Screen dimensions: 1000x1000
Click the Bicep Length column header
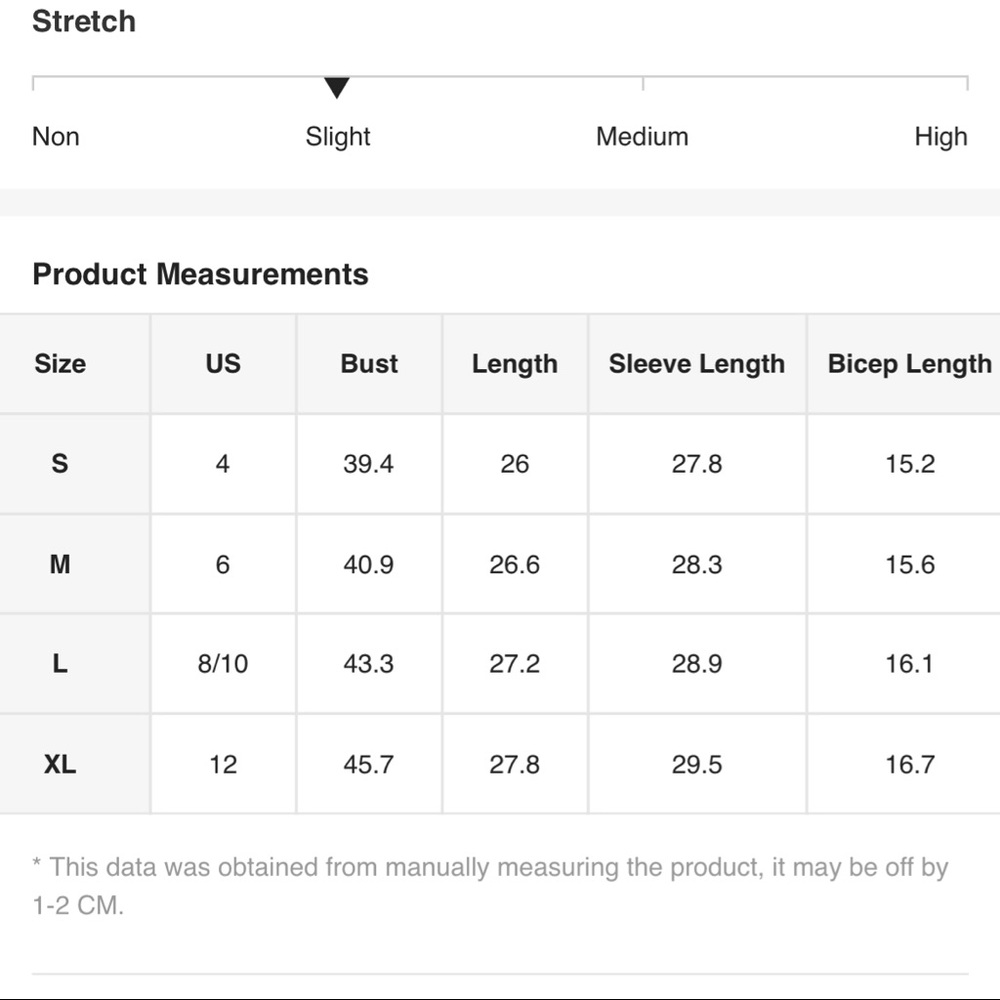click(x=909, y=364)
